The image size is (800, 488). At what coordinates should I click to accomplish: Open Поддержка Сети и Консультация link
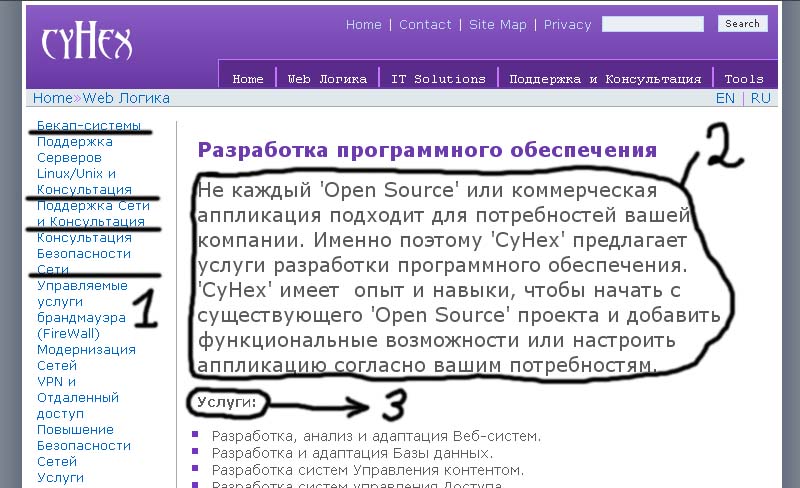[93, 213]
